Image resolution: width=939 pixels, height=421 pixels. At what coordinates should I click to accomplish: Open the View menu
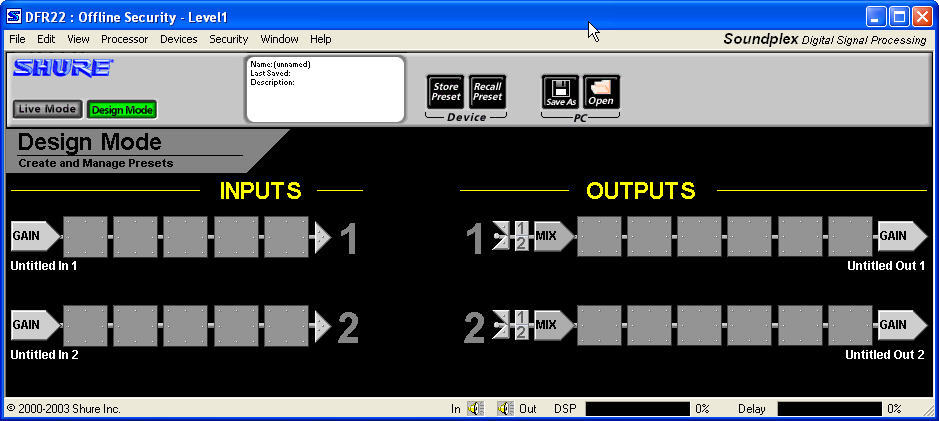pos(78,39)
